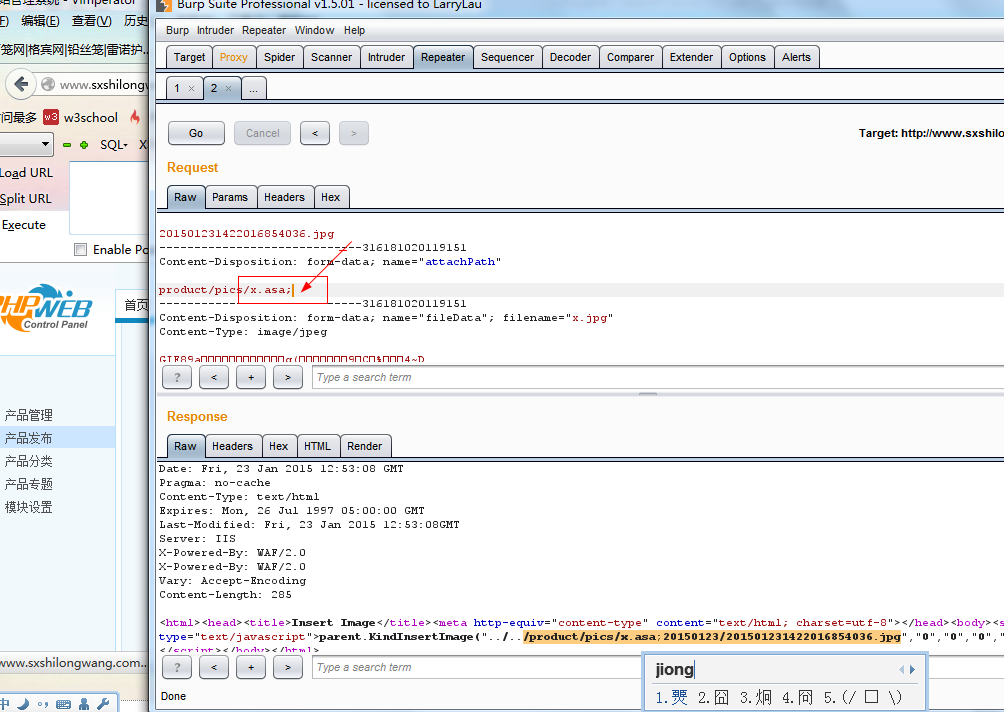Click IME candidate list next page arrow

pos(912,670)
